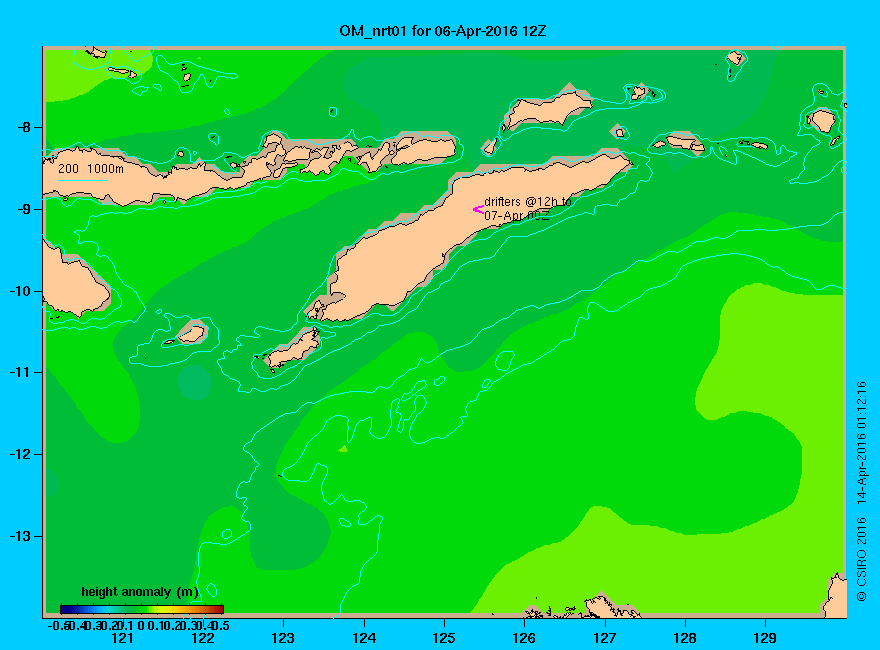The width and height of the screenshot is (880, 650).
Task: Click the latitude label '-12'
Action: point(20,454)
